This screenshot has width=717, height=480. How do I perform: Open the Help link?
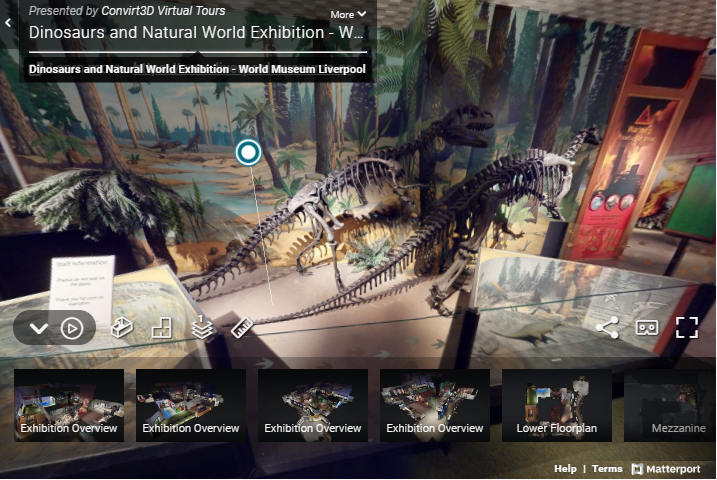point(565,469)
